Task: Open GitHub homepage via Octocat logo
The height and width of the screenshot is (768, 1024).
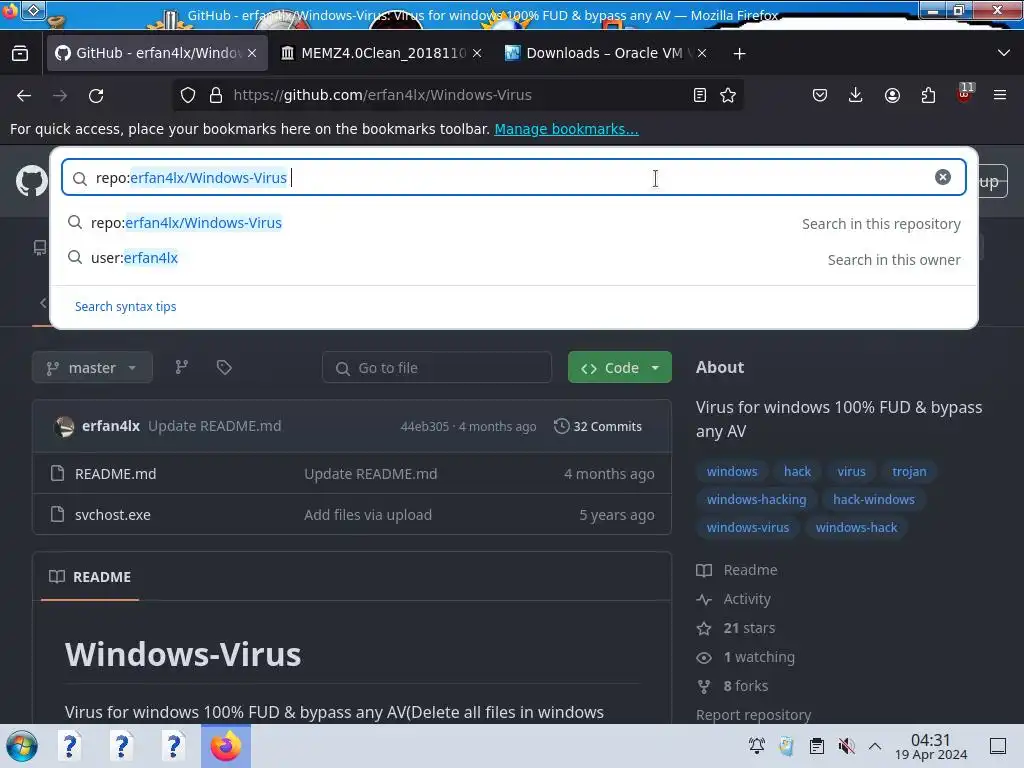Action: (x=31, y=181)
